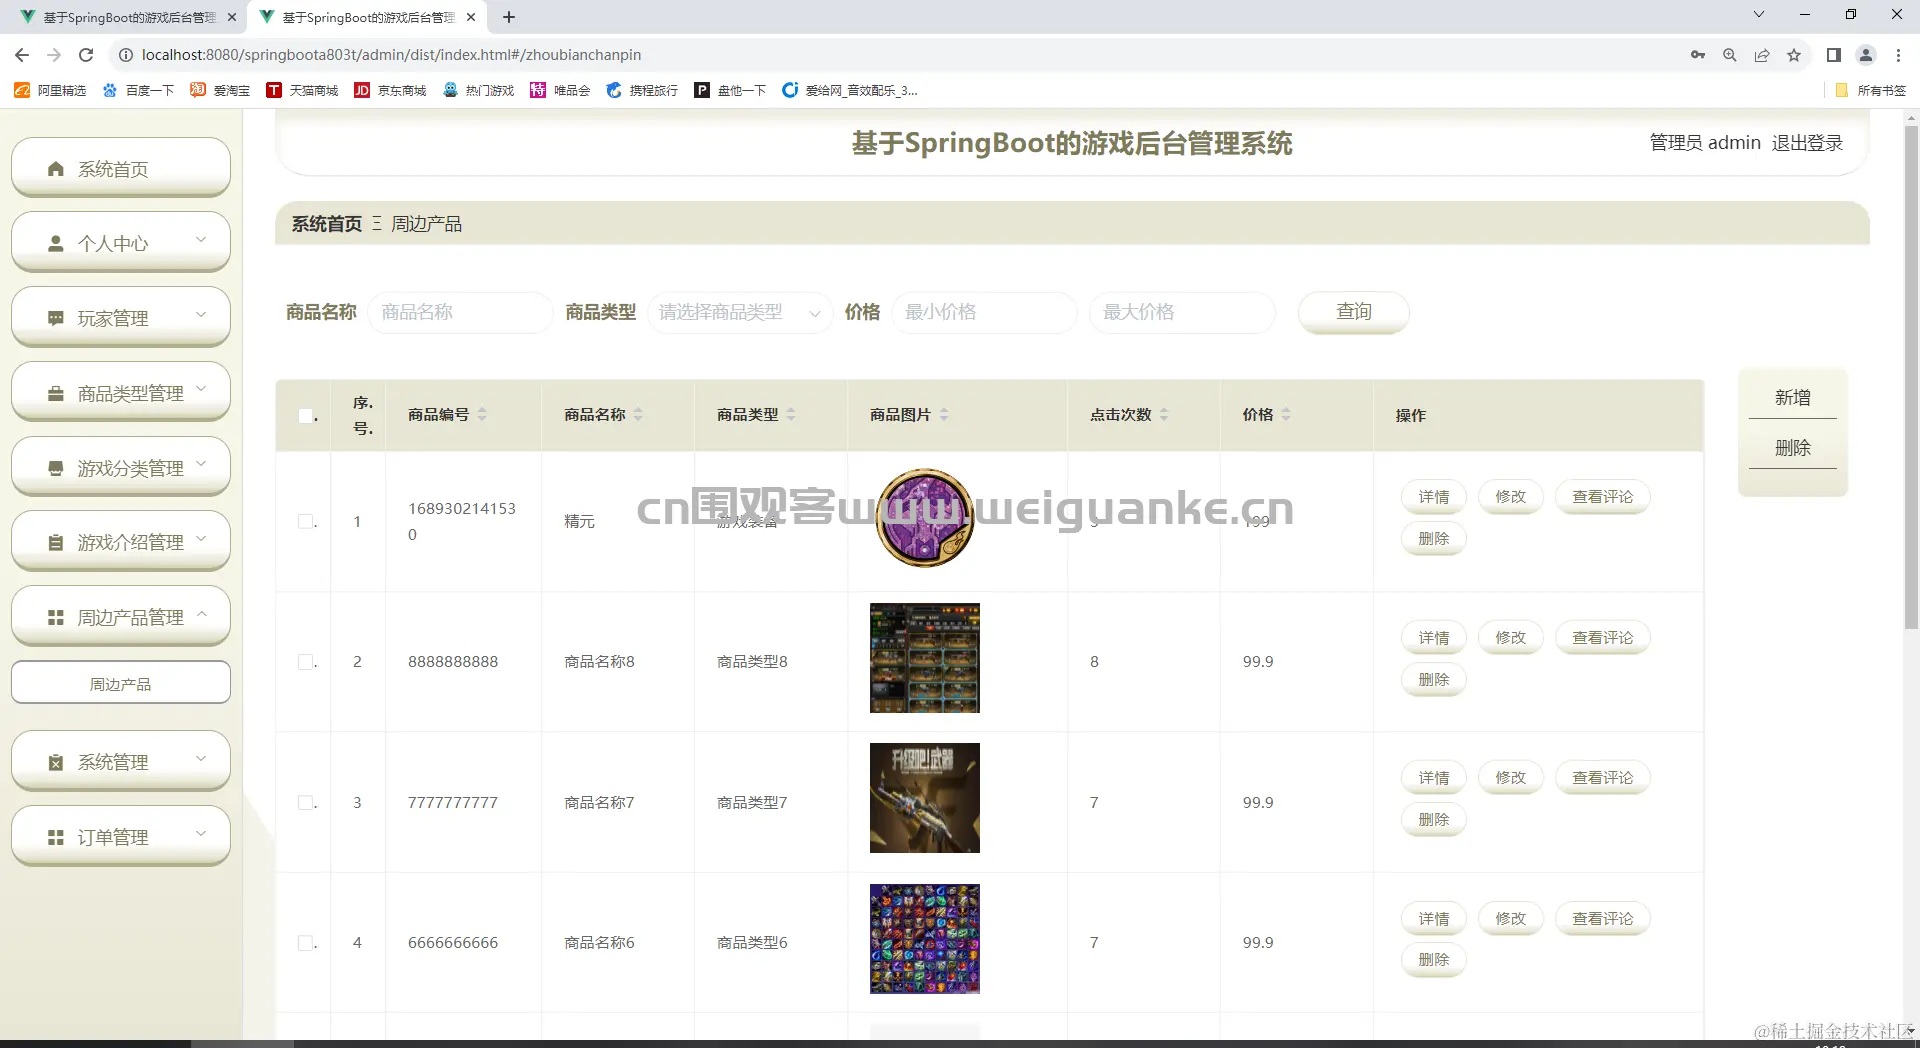Open a new browser tab with plus
Viewport: 1920px width, 1048px height.
(x=509, y=17)
